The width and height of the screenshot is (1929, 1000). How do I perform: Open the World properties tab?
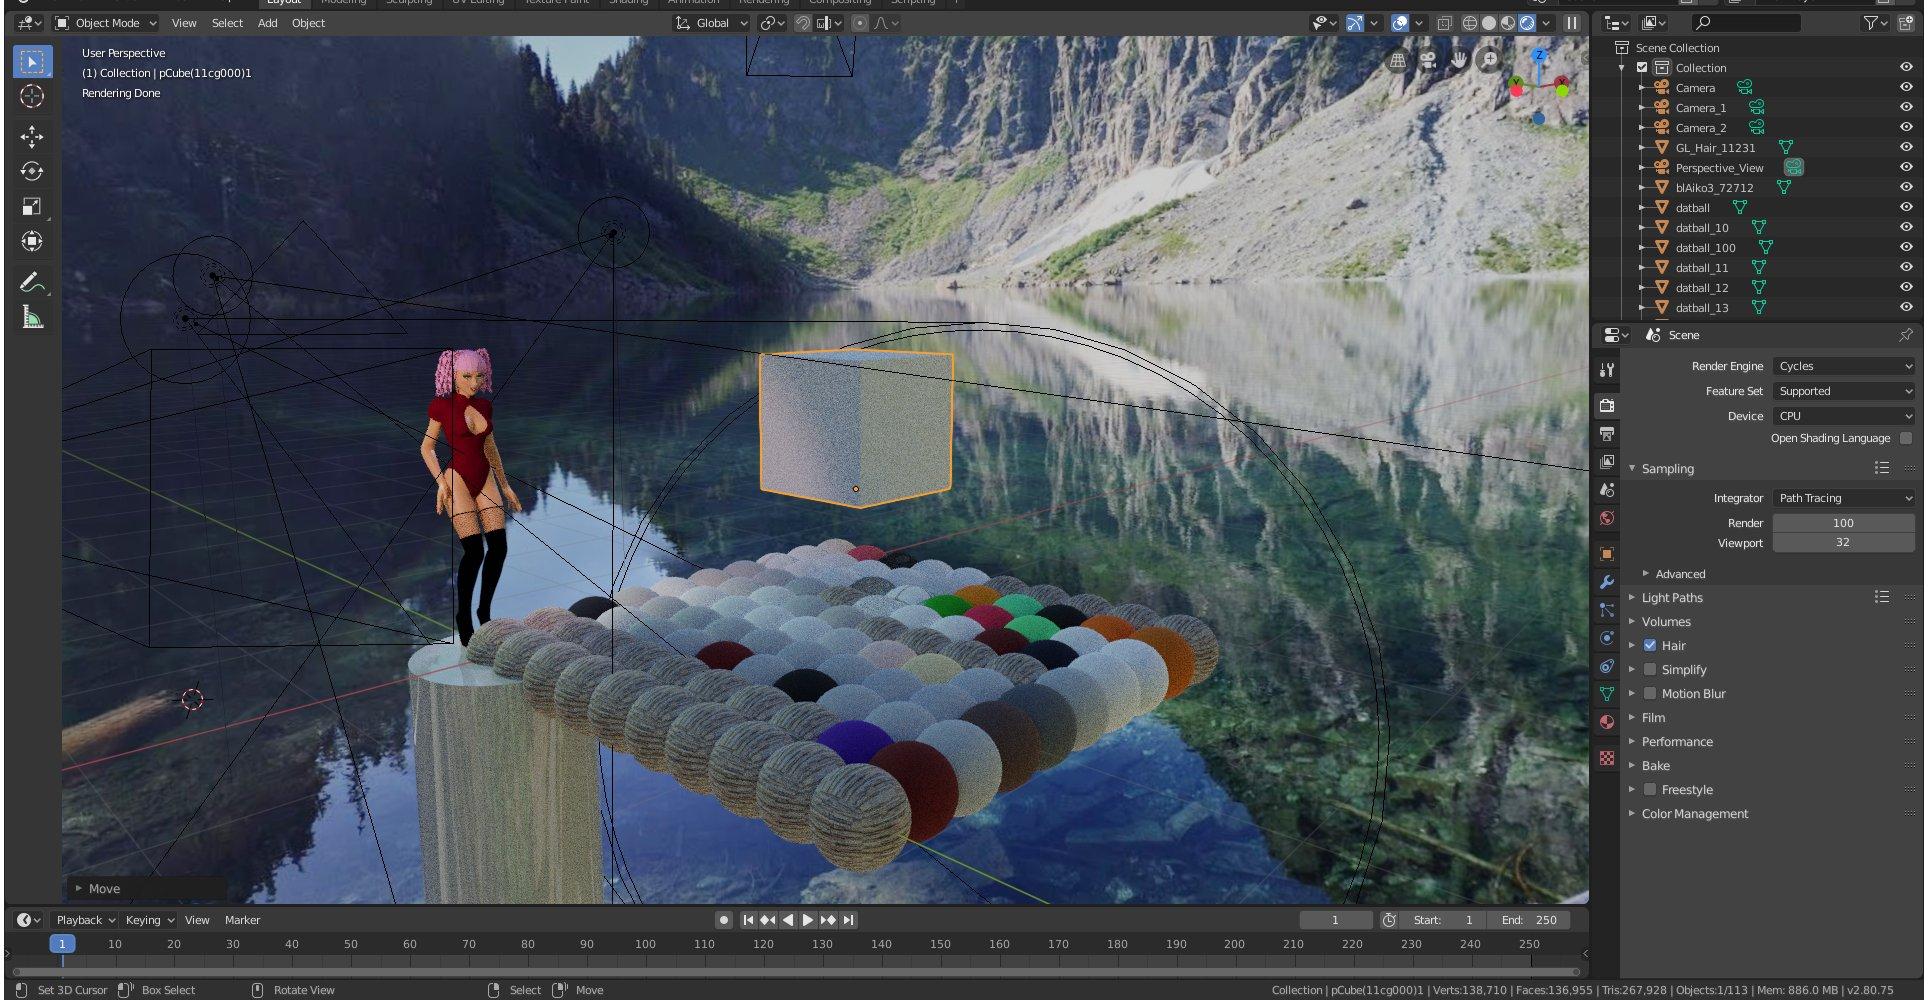(1607, 518)
